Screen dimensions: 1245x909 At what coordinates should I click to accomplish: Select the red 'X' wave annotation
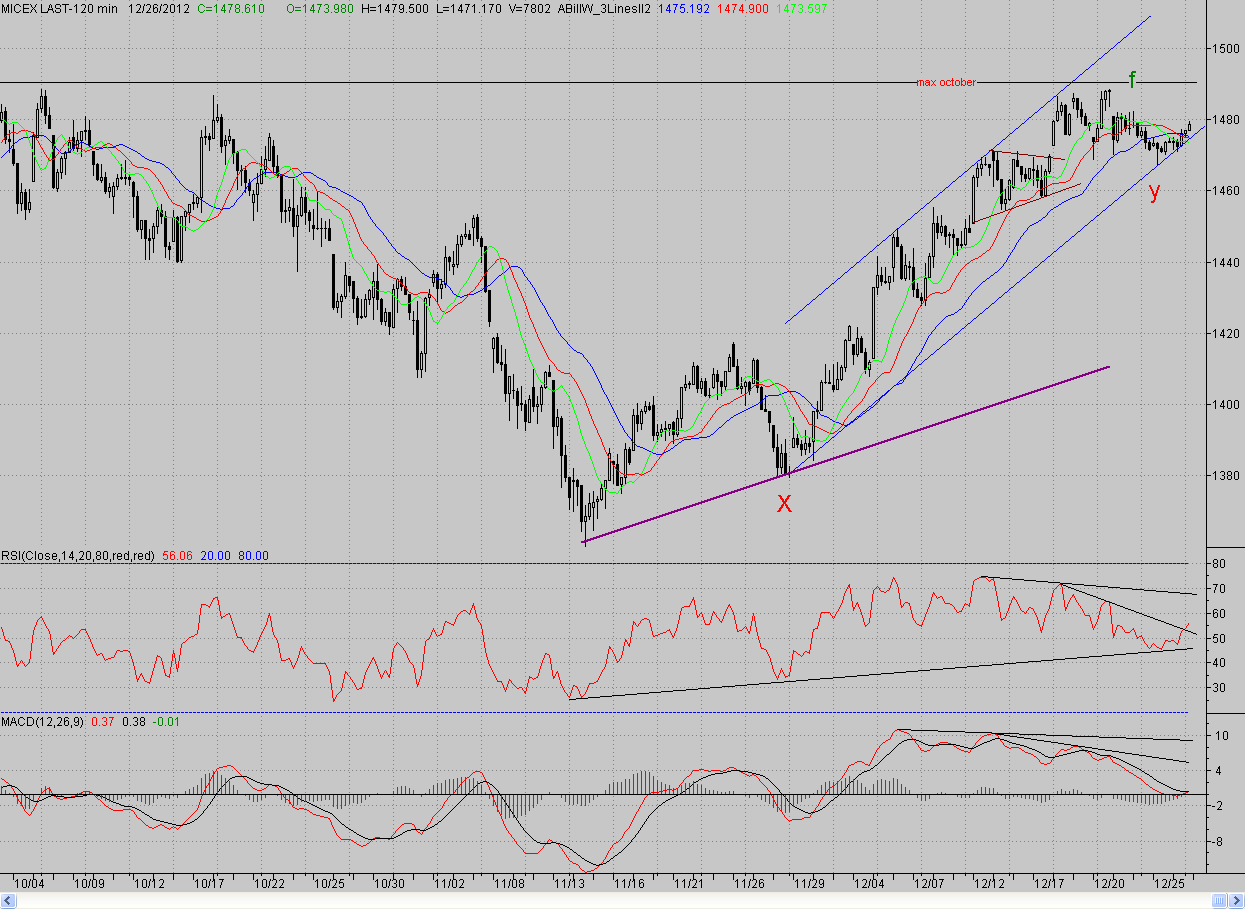pyautogui.click(x=785, y=504)
